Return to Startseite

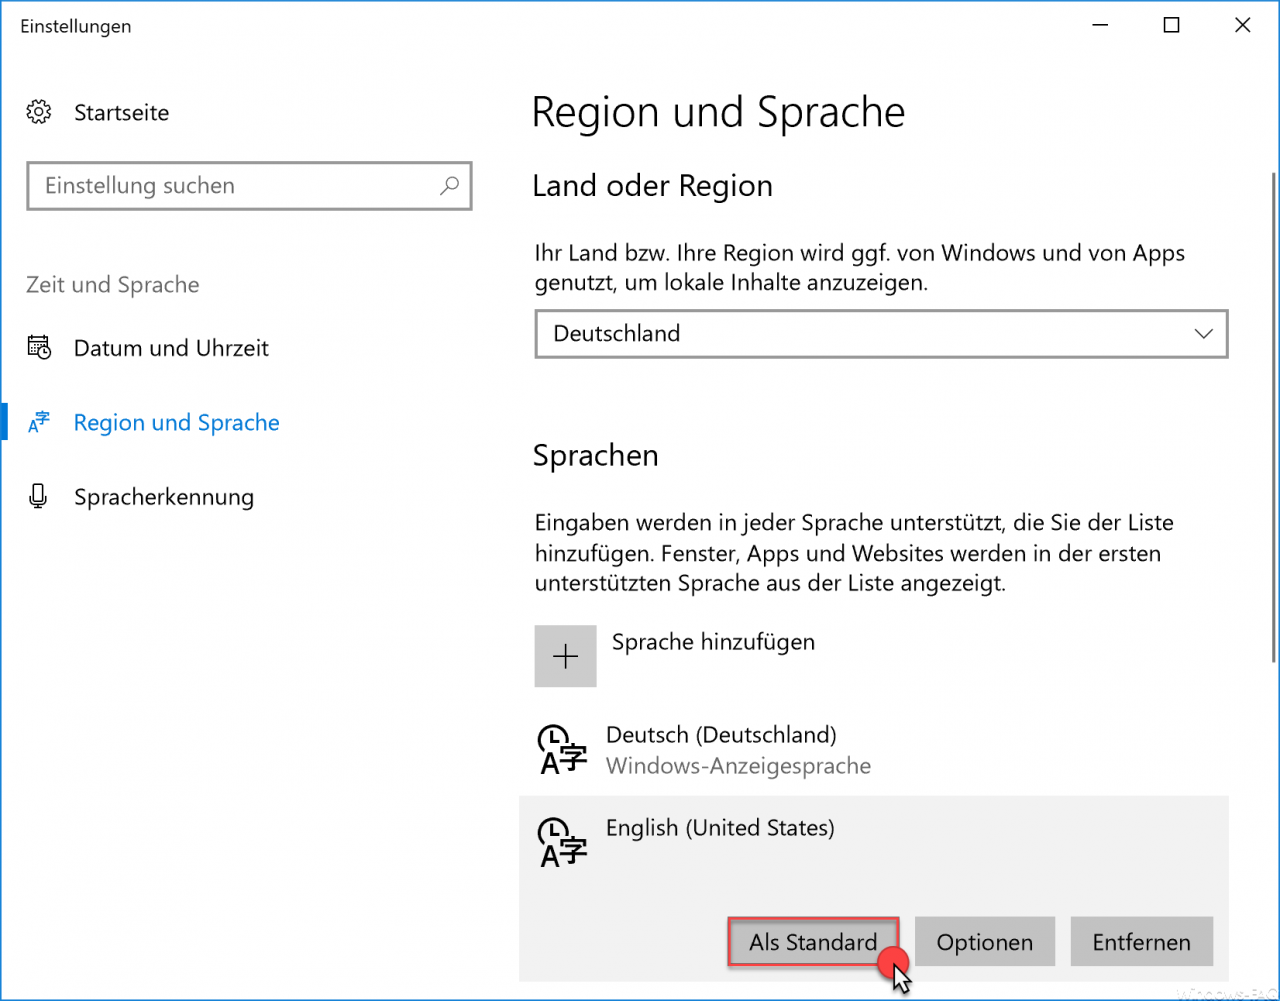(121, 113)
